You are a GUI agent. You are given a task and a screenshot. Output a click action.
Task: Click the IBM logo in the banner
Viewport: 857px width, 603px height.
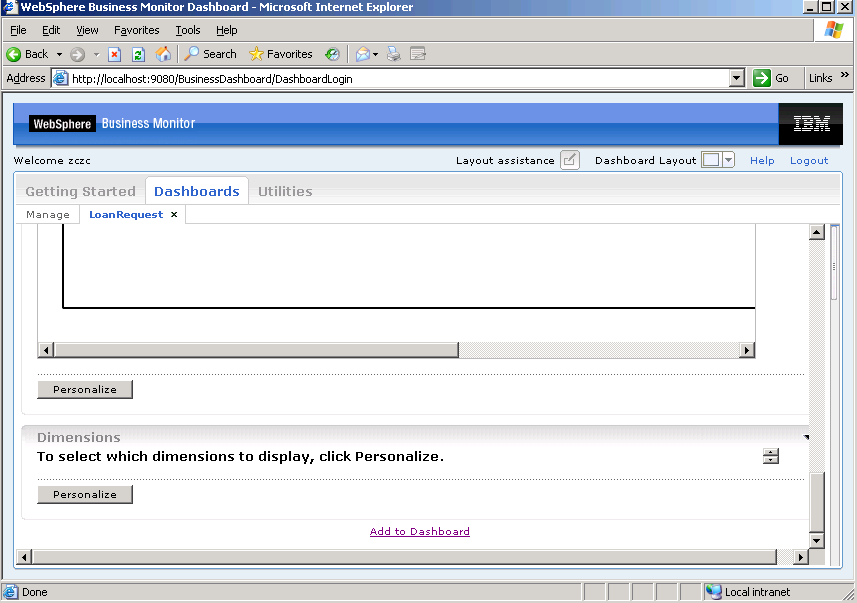(811, 124)
